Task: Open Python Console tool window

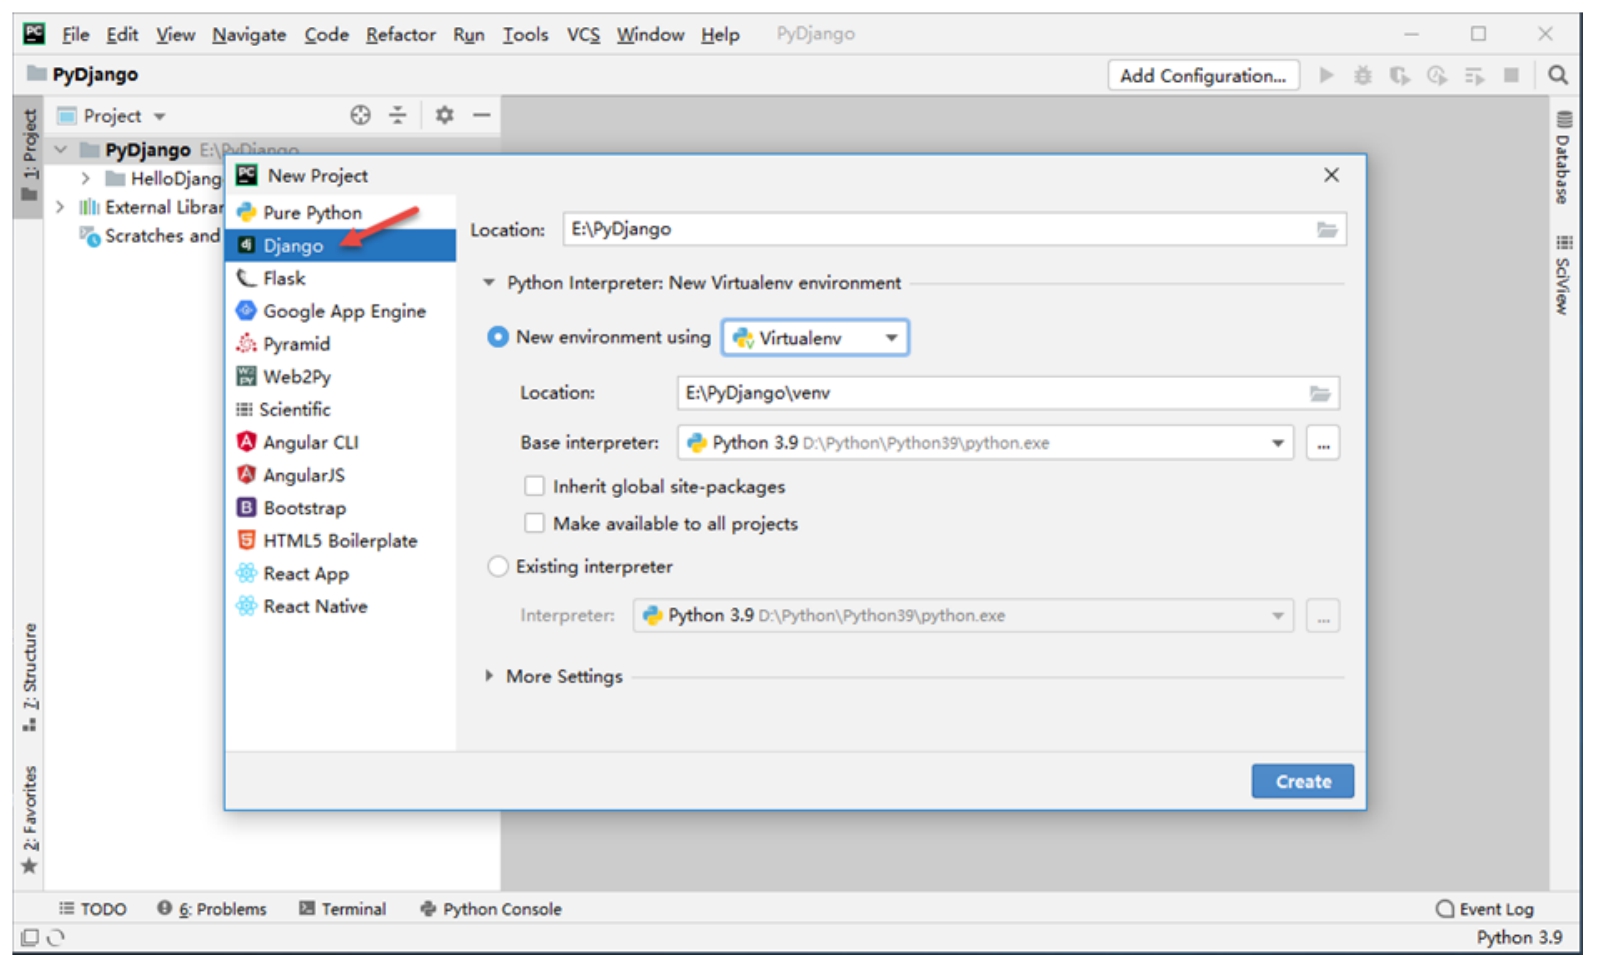Action: click(491, 910)
